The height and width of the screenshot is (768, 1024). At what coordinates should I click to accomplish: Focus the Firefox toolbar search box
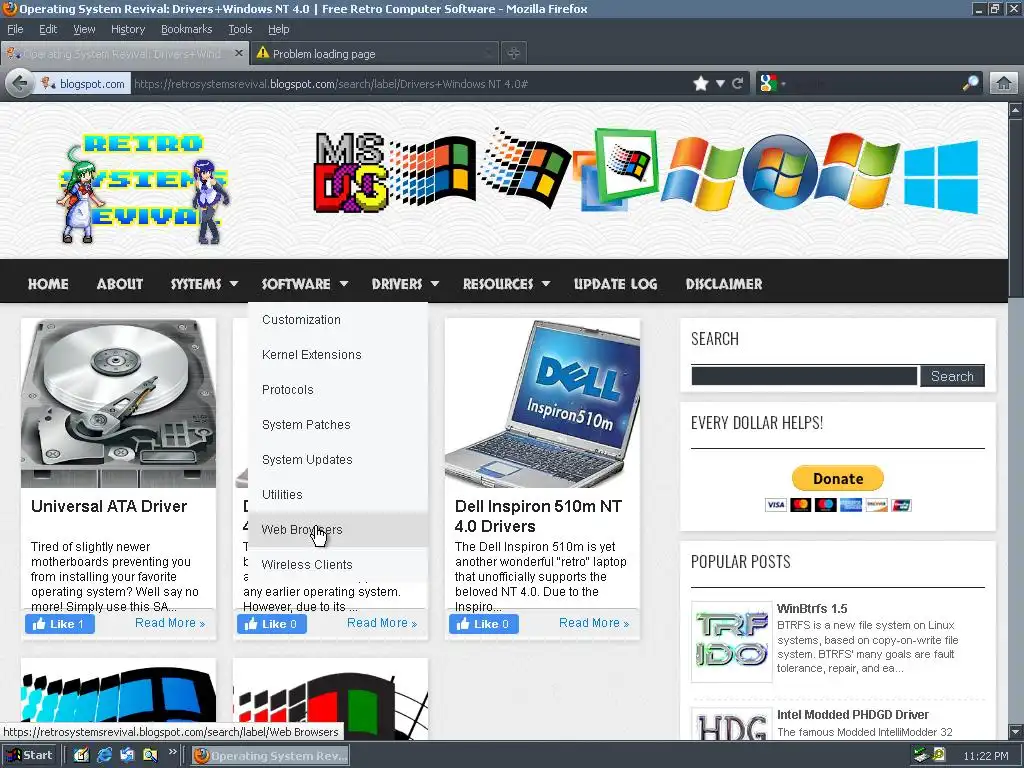874,84
